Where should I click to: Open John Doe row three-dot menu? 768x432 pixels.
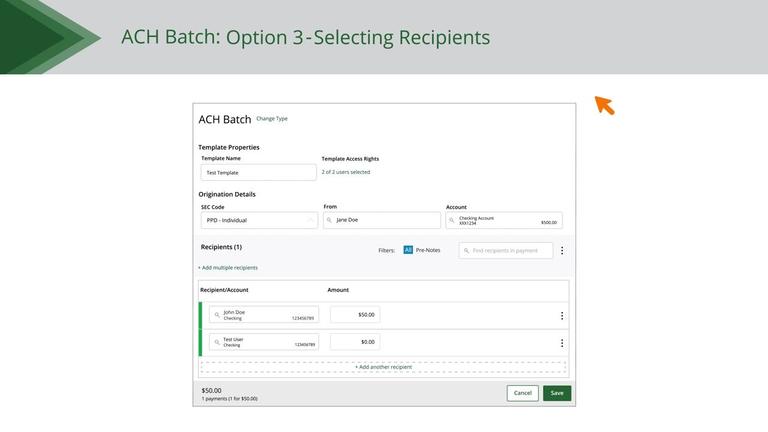(562, 316)
